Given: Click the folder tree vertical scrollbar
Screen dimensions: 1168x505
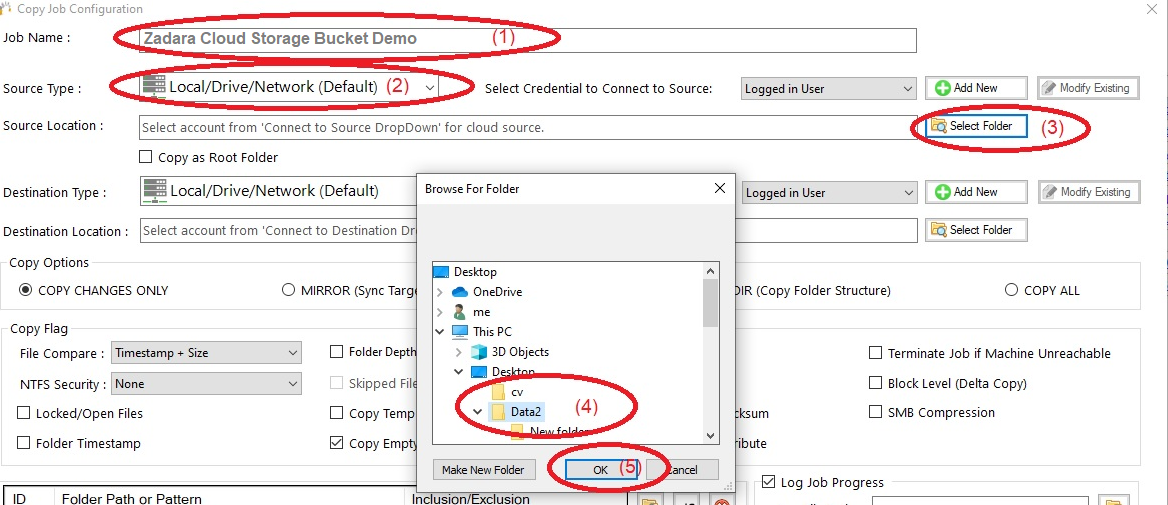Looking at the screenshot, I should tap(710, 302).
